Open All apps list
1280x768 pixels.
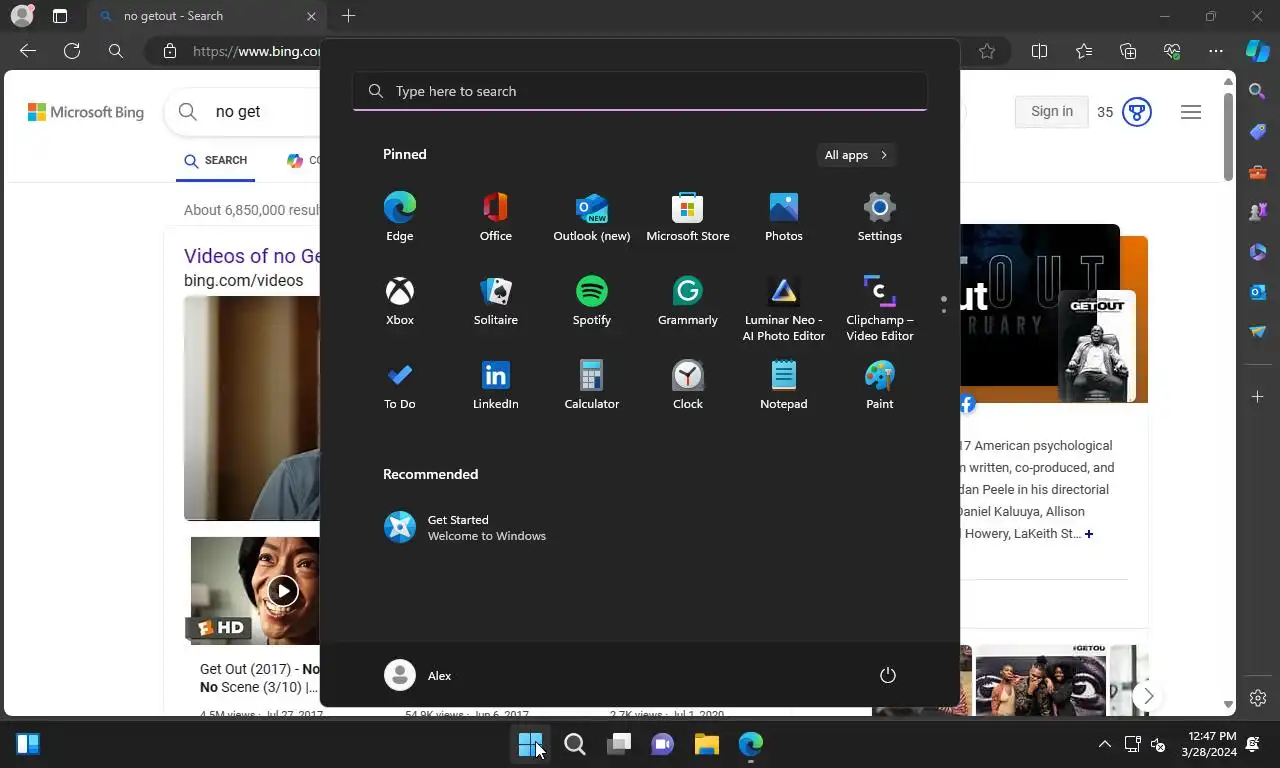[x=856, y=155]
